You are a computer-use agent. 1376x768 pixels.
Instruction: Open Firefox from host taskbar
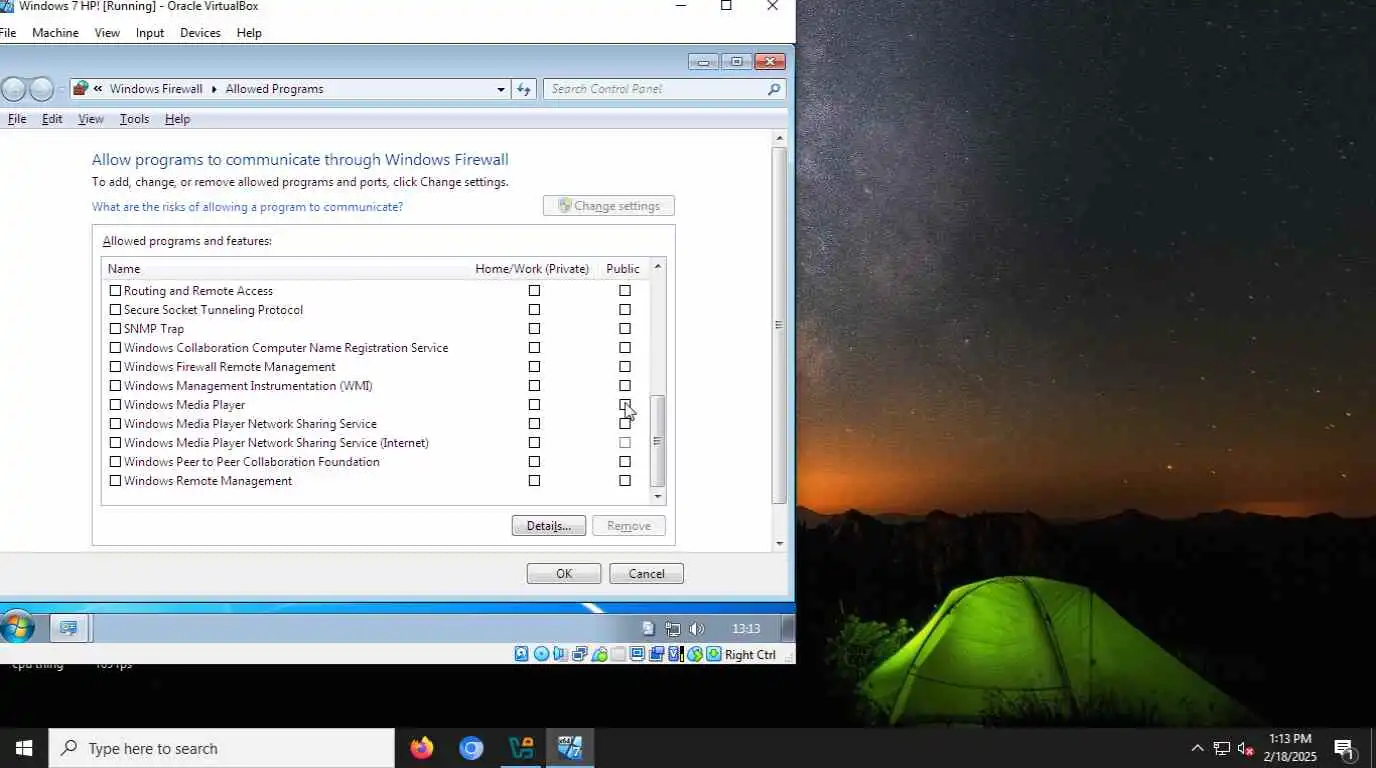point(422,748)
